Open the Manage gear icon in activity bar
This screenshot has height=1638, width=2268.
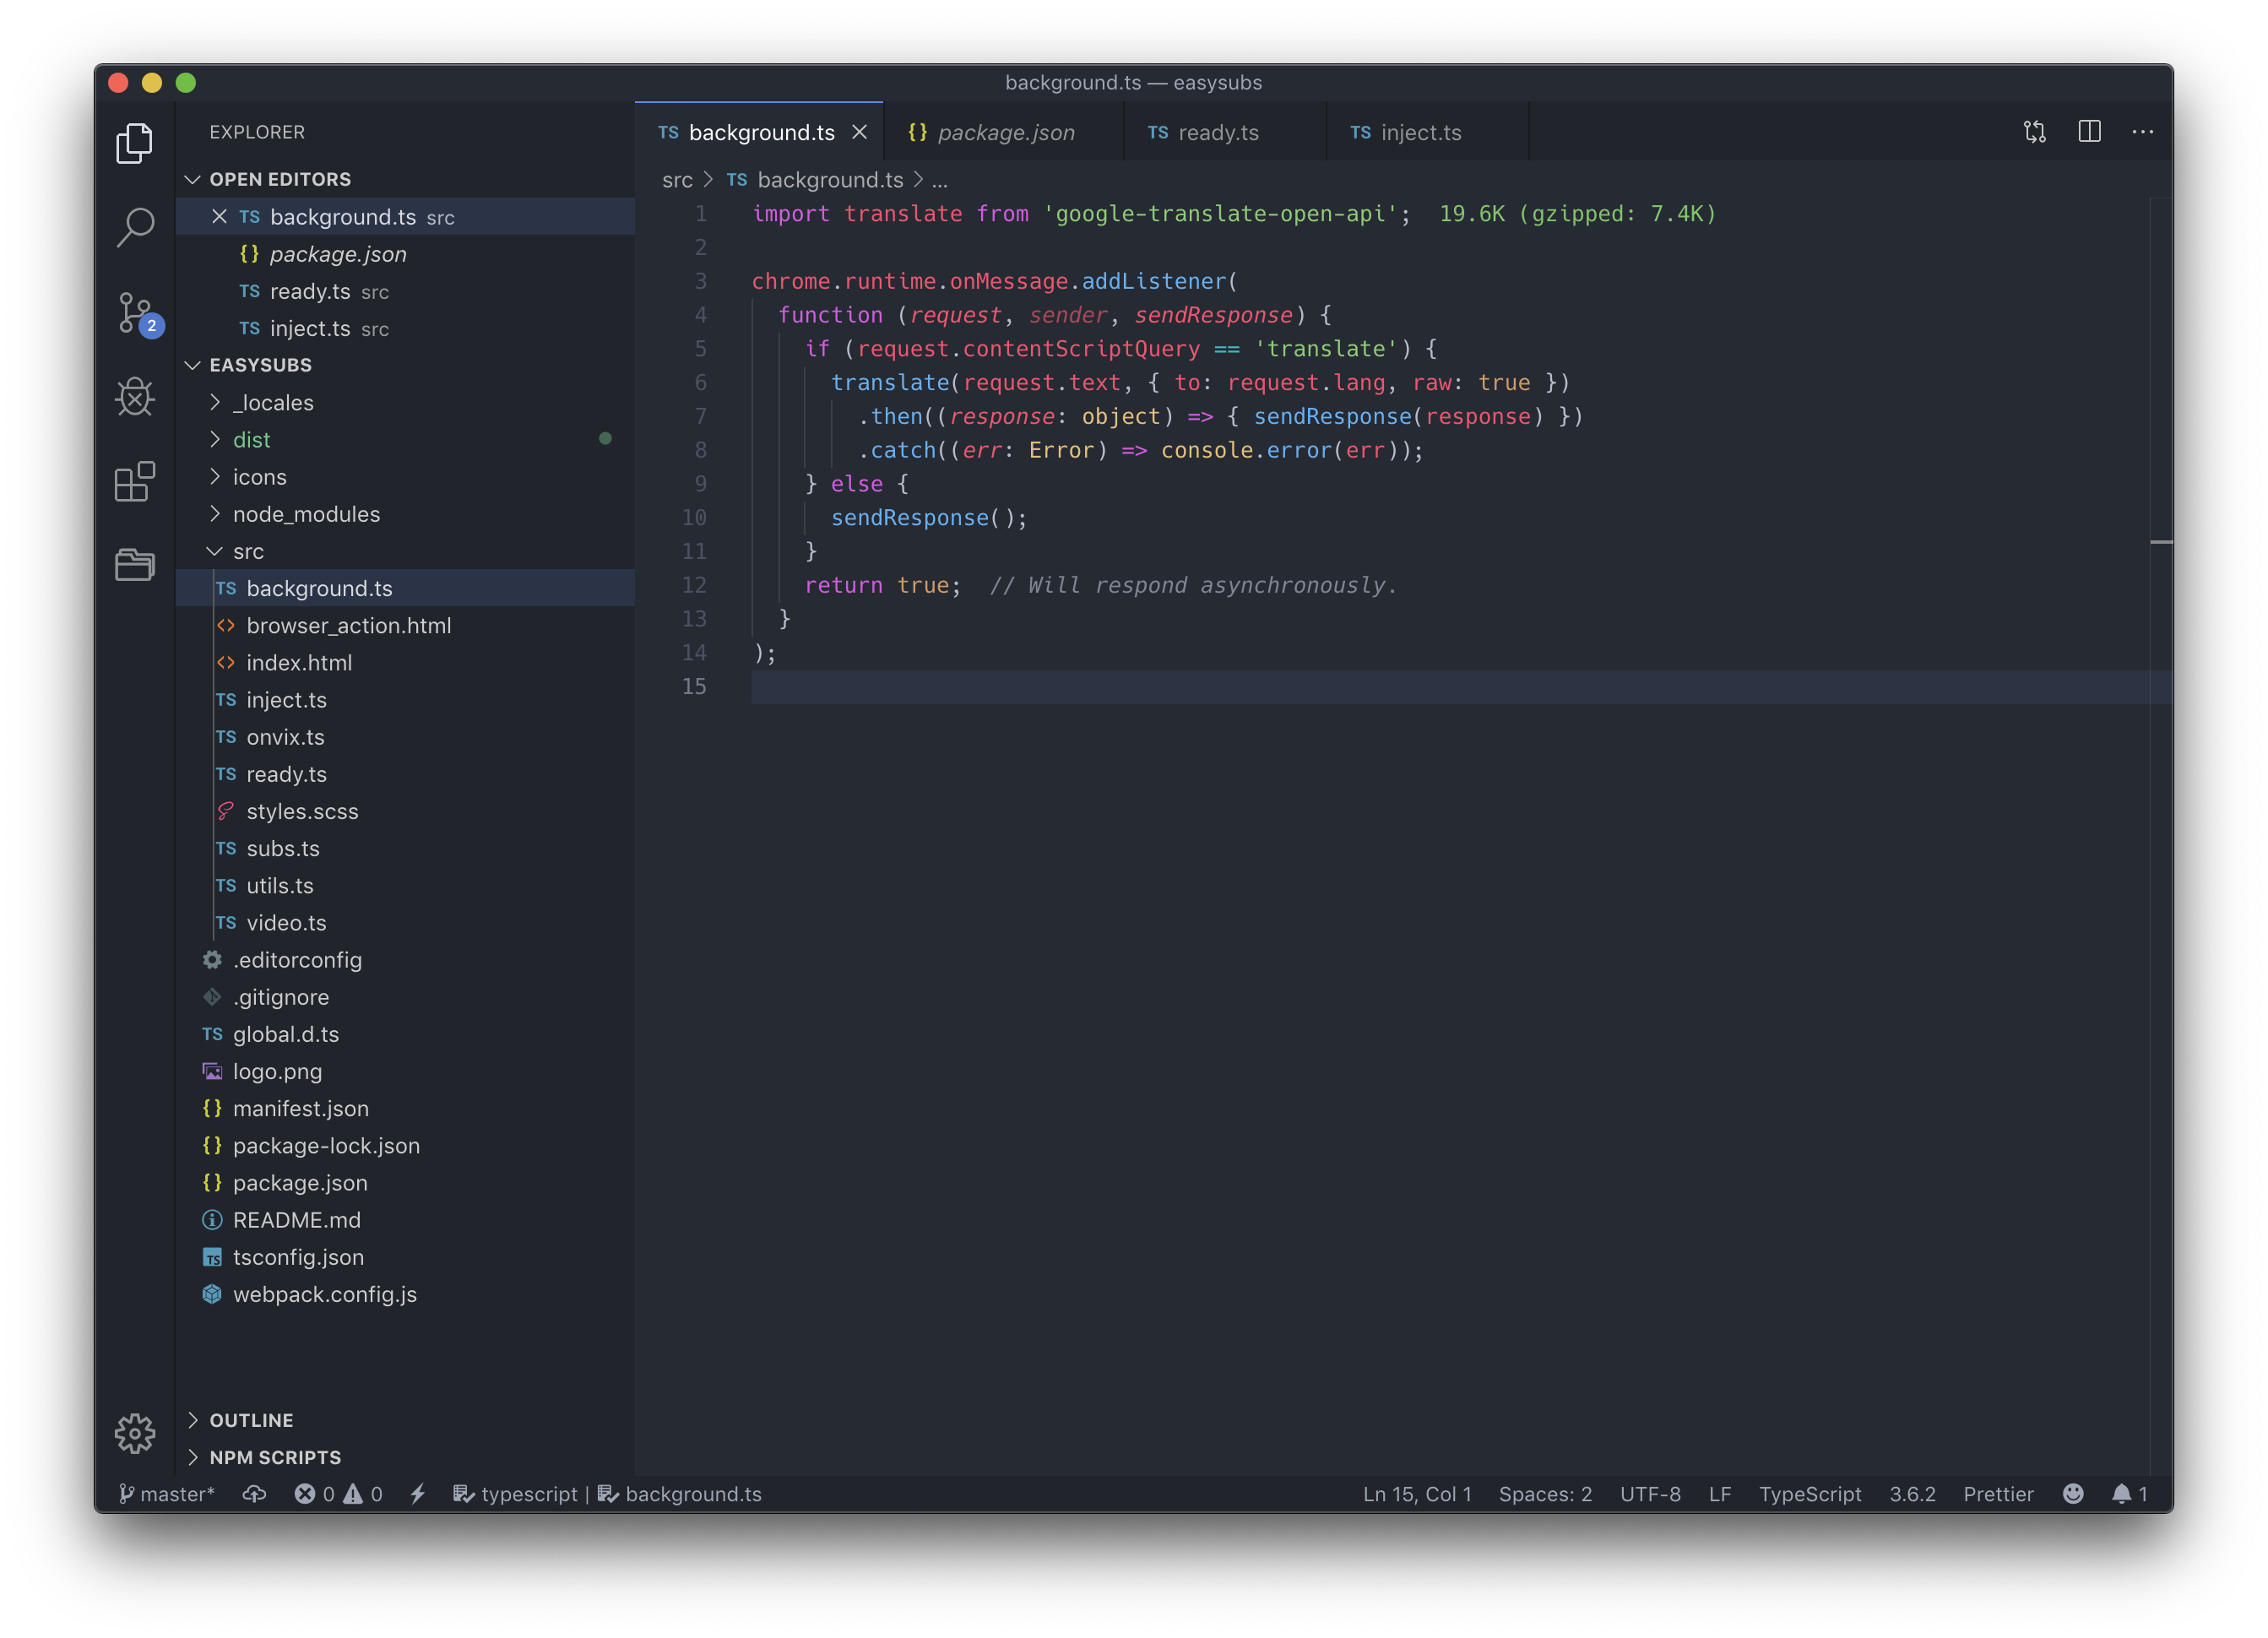tap(135, 1433)
